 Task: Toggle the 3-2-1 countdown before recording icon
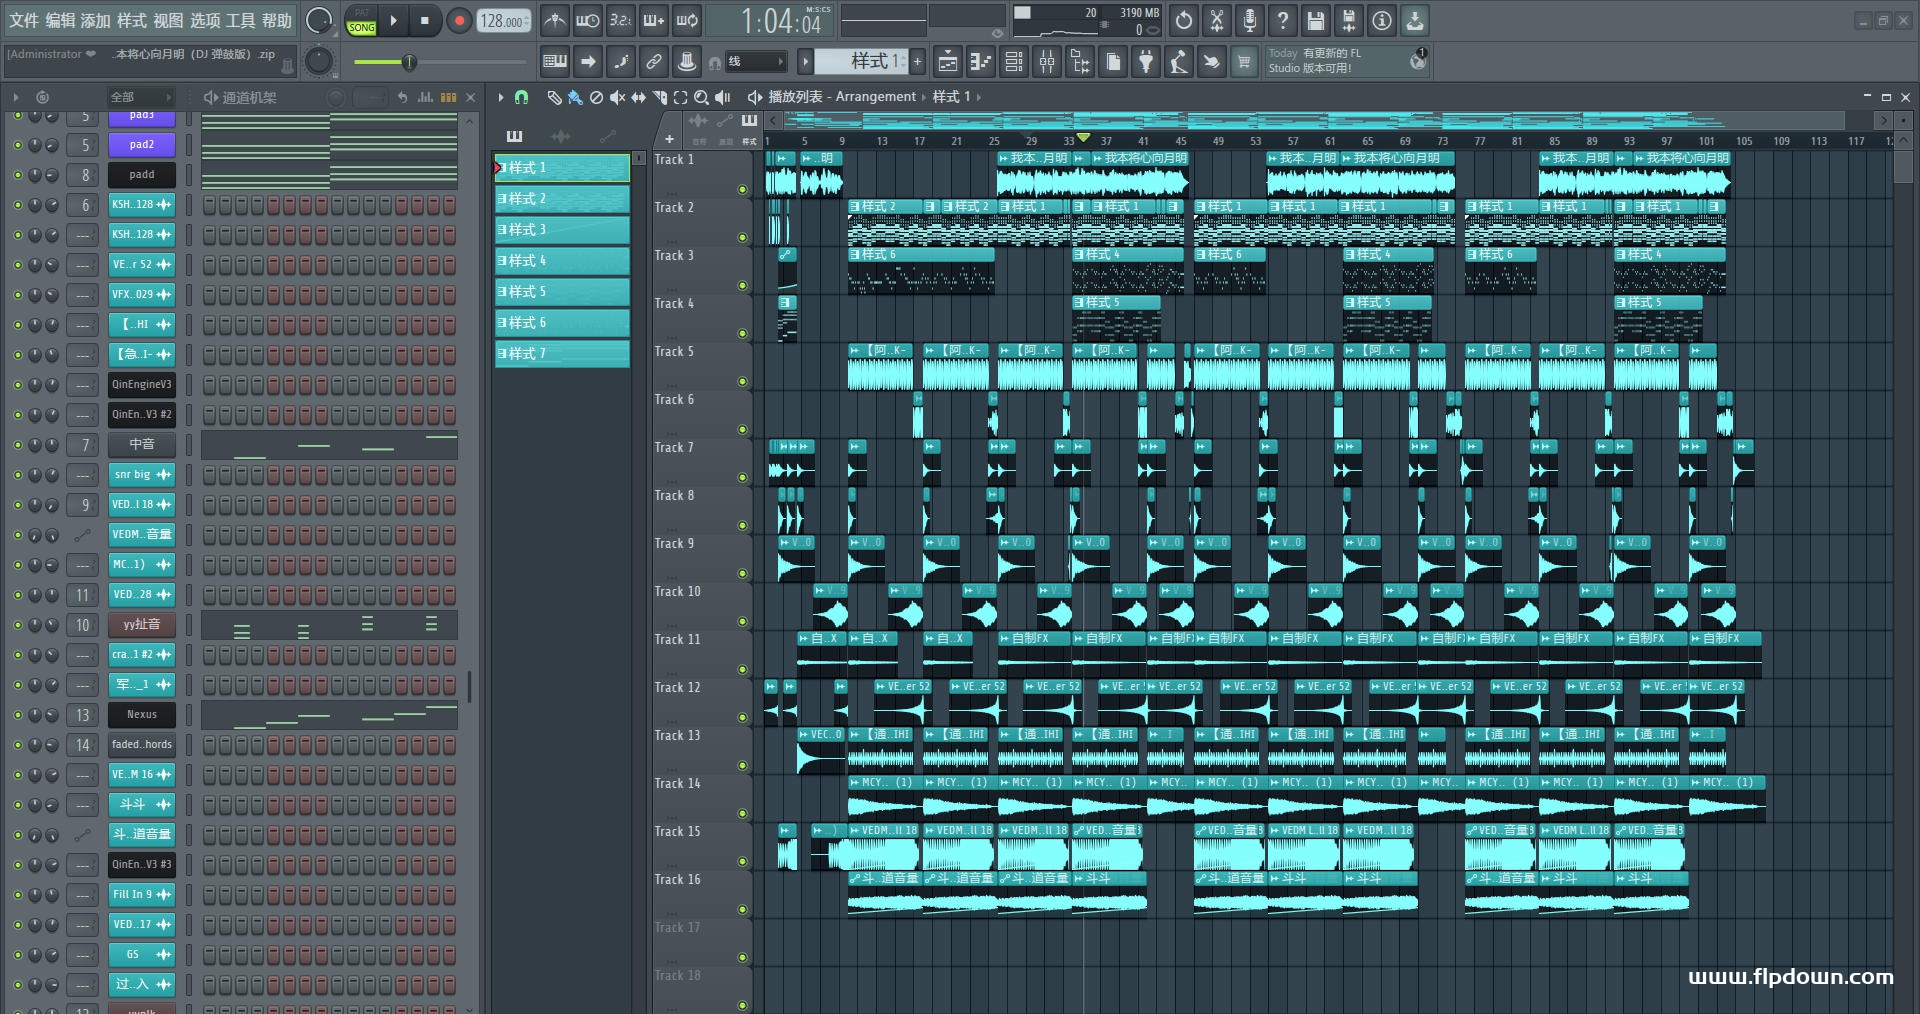pyautogui.click(x=620, y=20)
